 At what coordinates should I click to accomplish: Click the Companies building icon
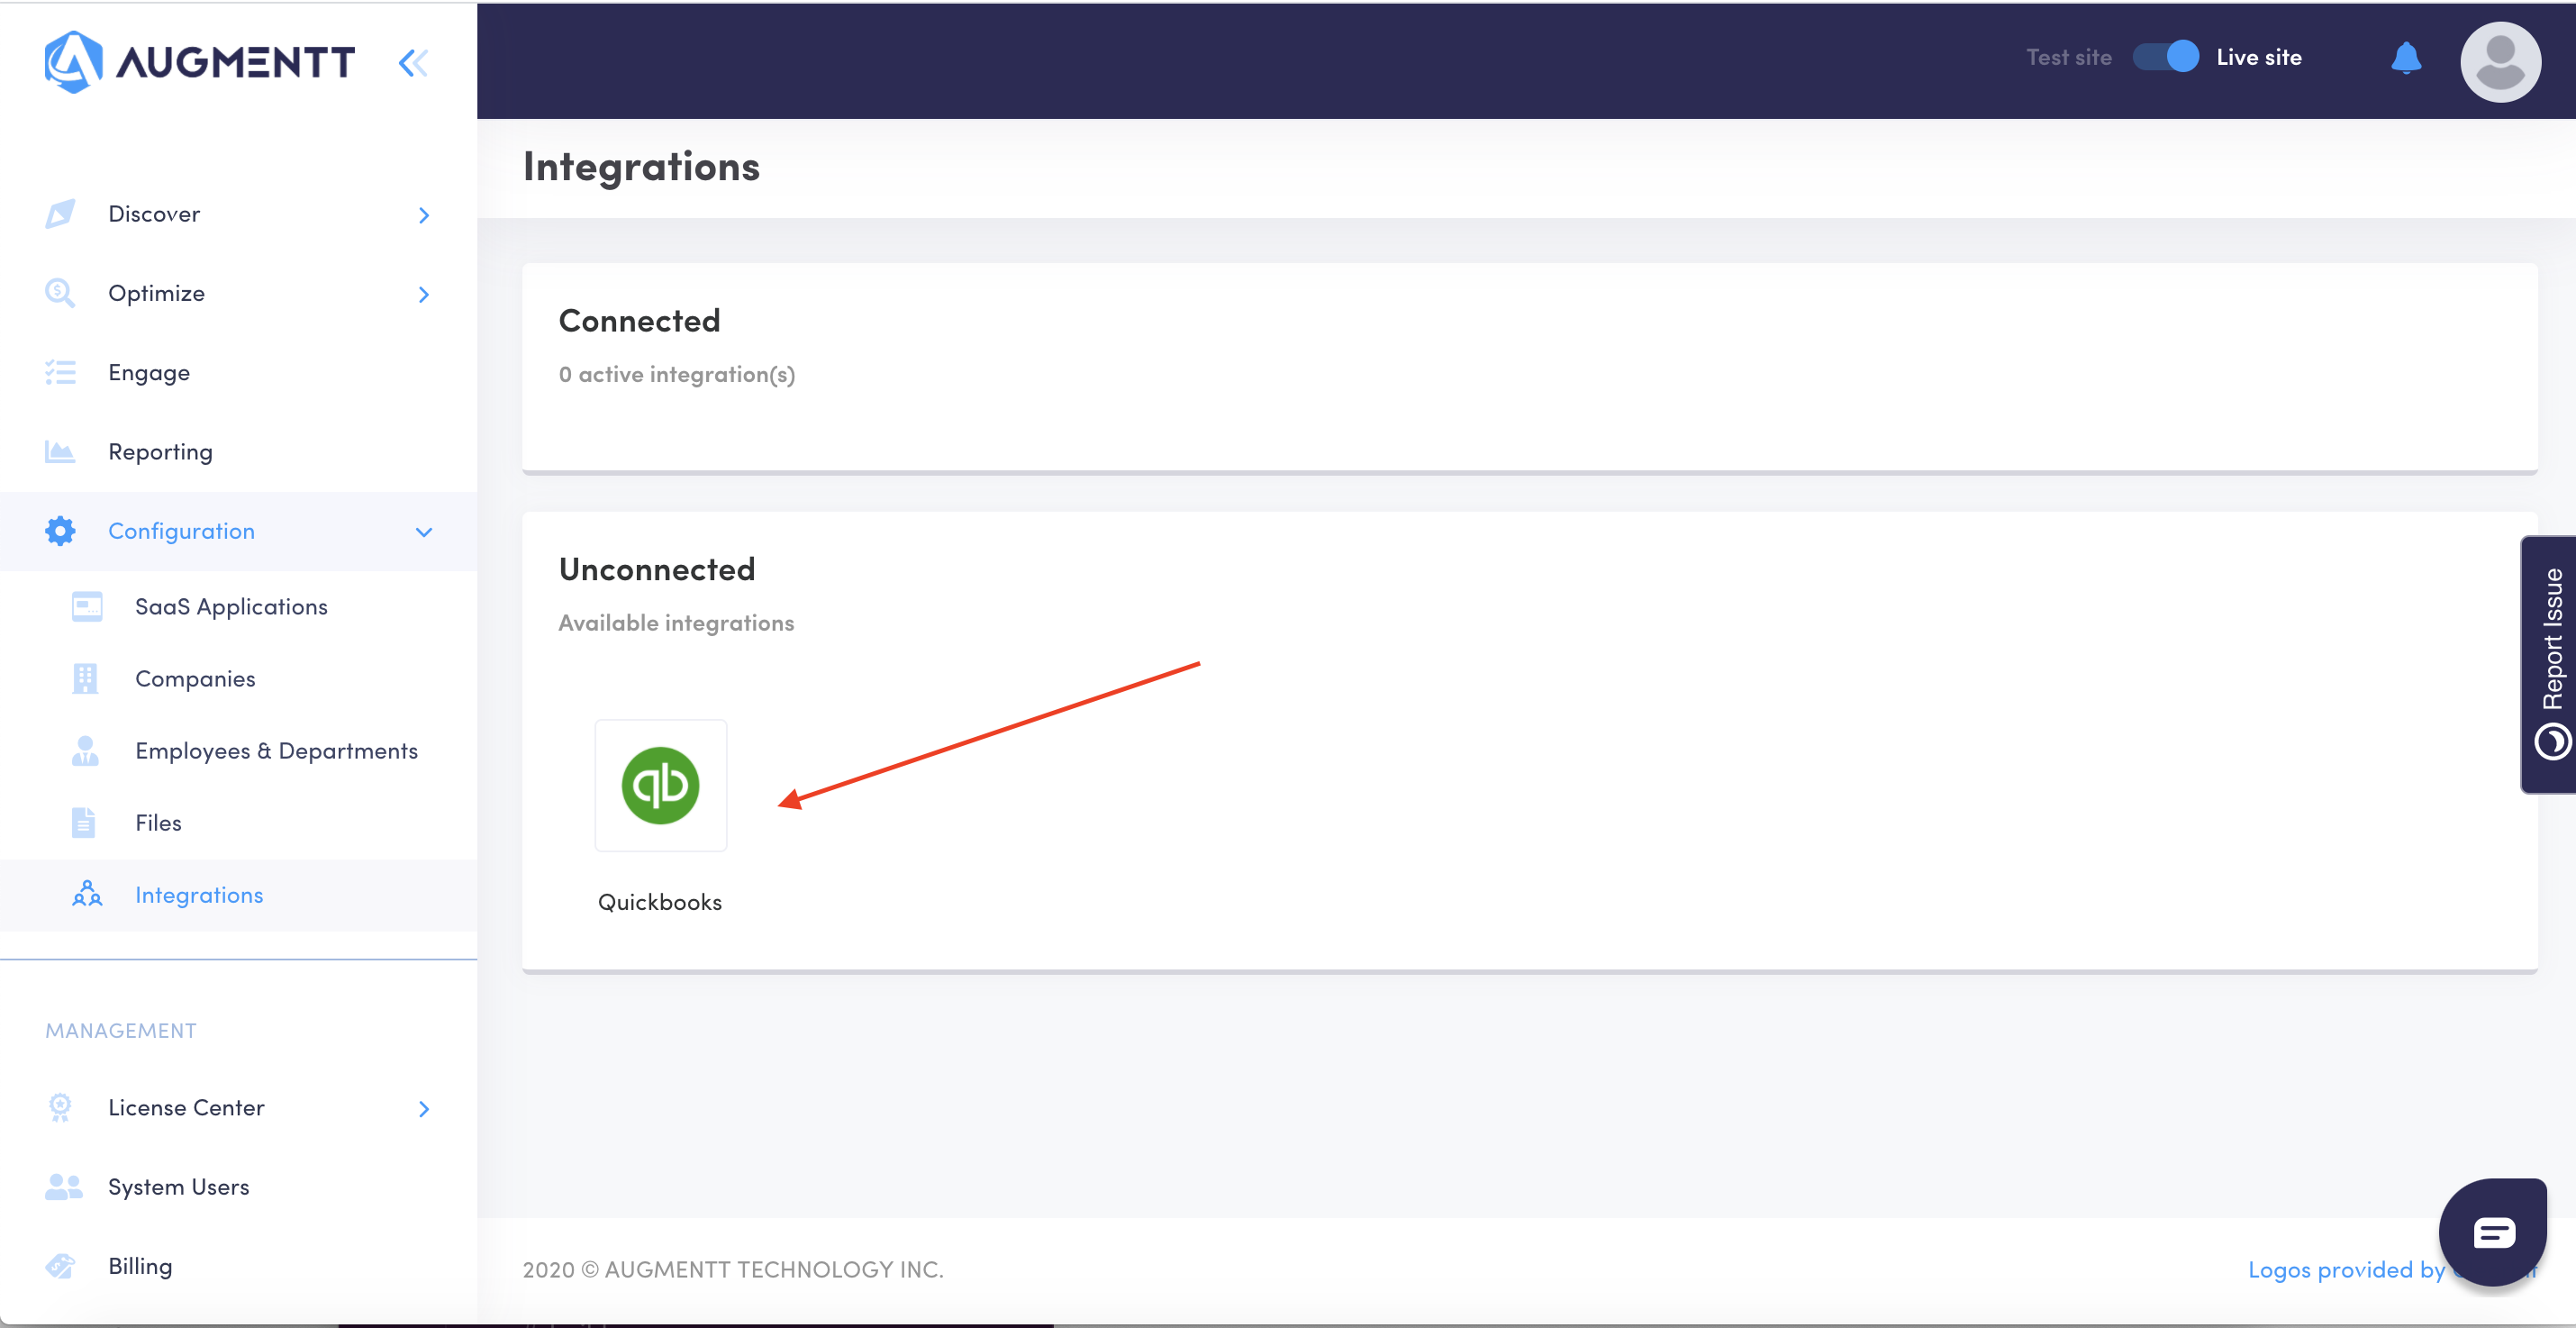click(86, 678)
